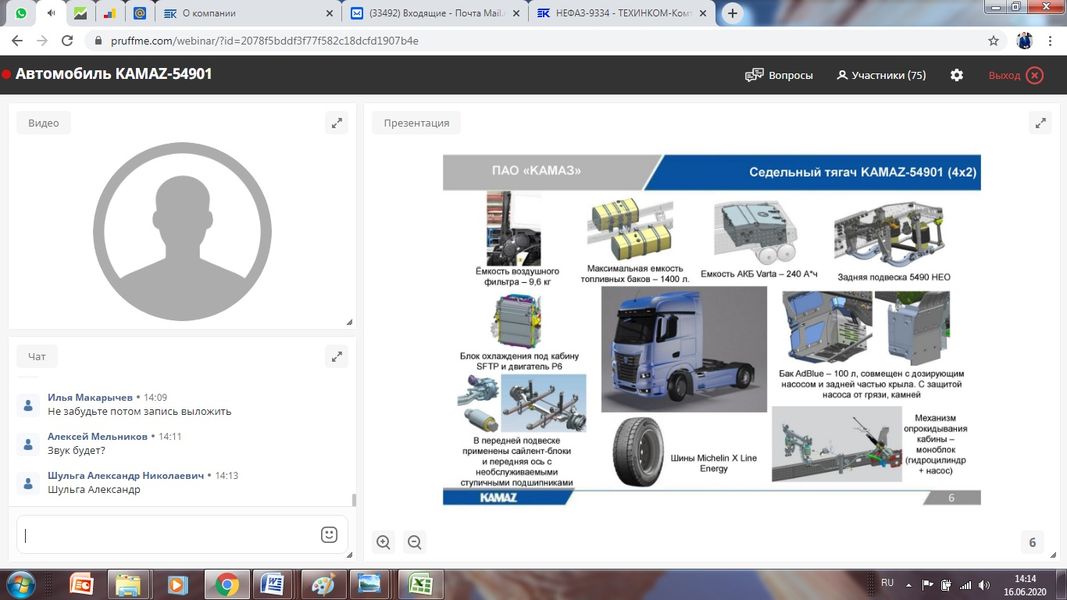This screenshot has height=600, width=1067.
Task: Open the '(33492) Входящие - Почта Mail' tab
Action: click(436, 13)
